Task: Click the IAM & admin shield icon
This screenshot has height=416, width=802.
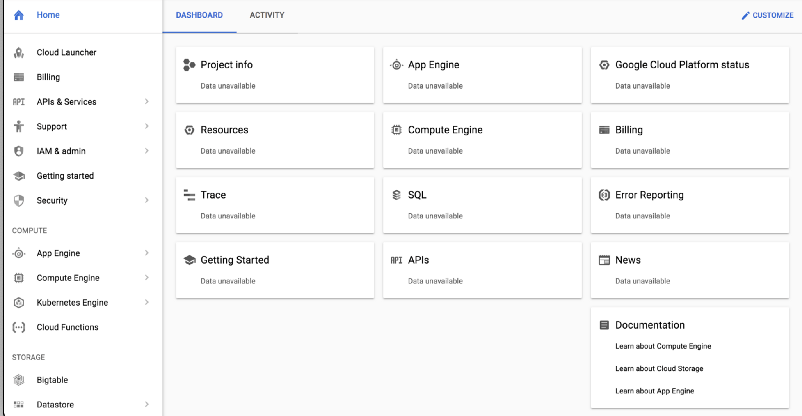Action: [19, 151]
